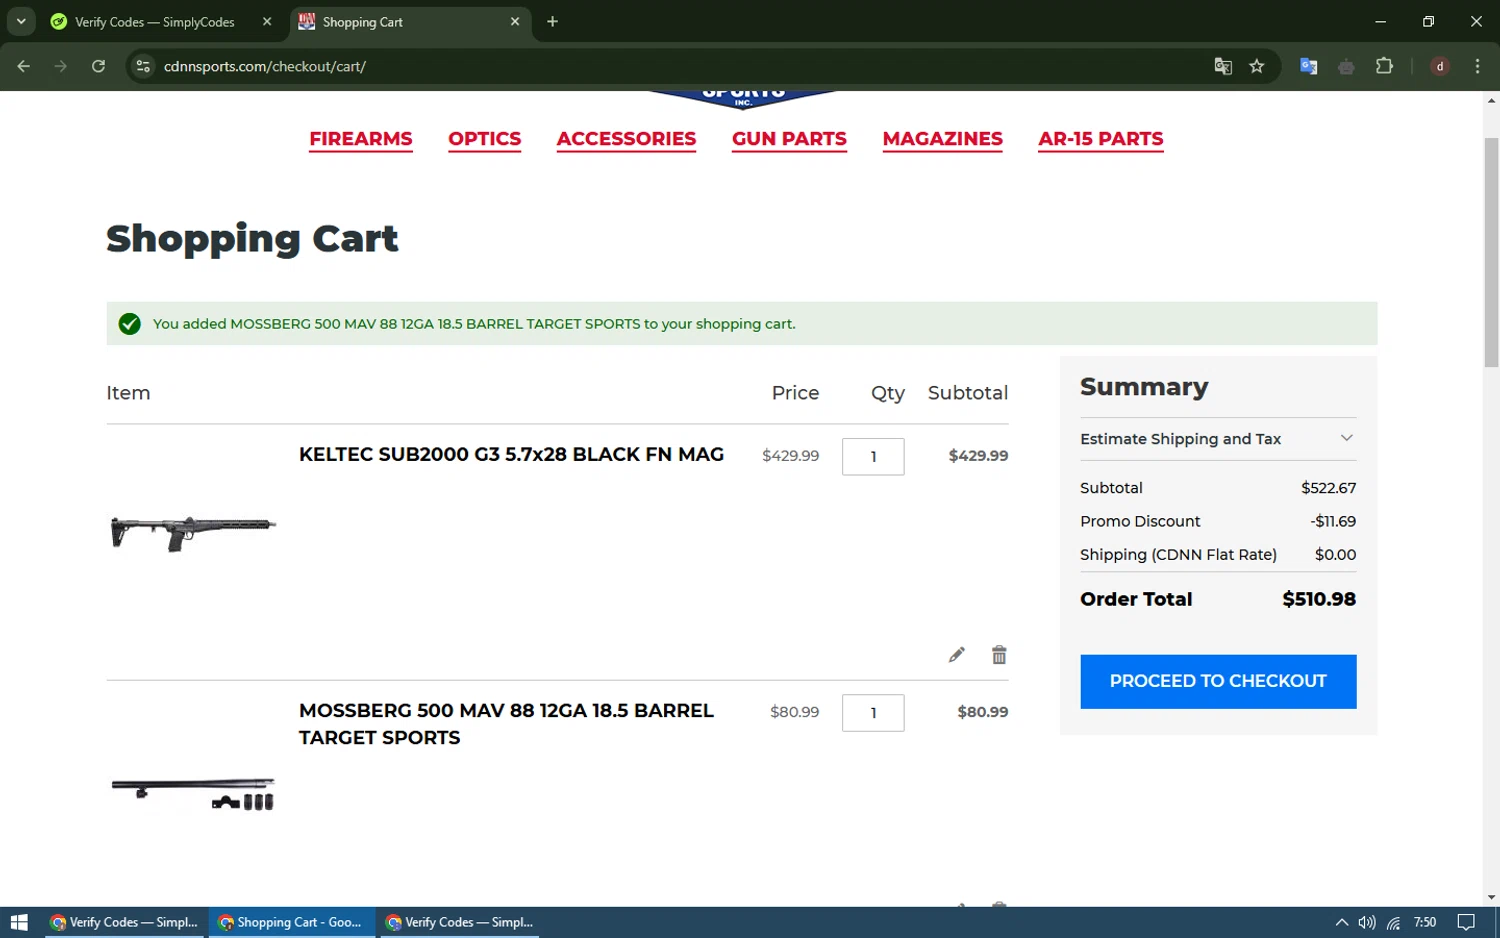
Task: Reload the Shopping Cart page
Action: [98, 66]
